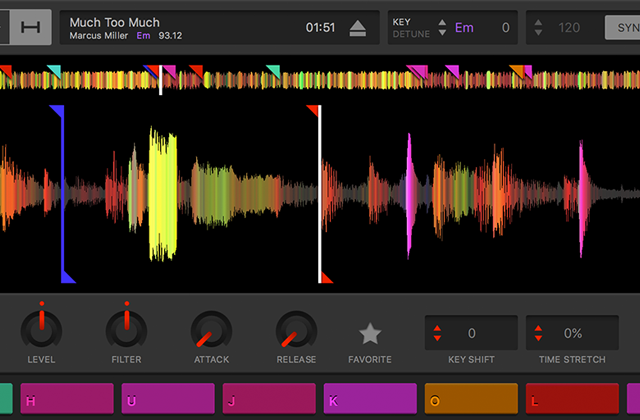The width and height of the screenshot is (640, 420).
Task: Trigger the U sample pad
Action: [x=168, y=398]
